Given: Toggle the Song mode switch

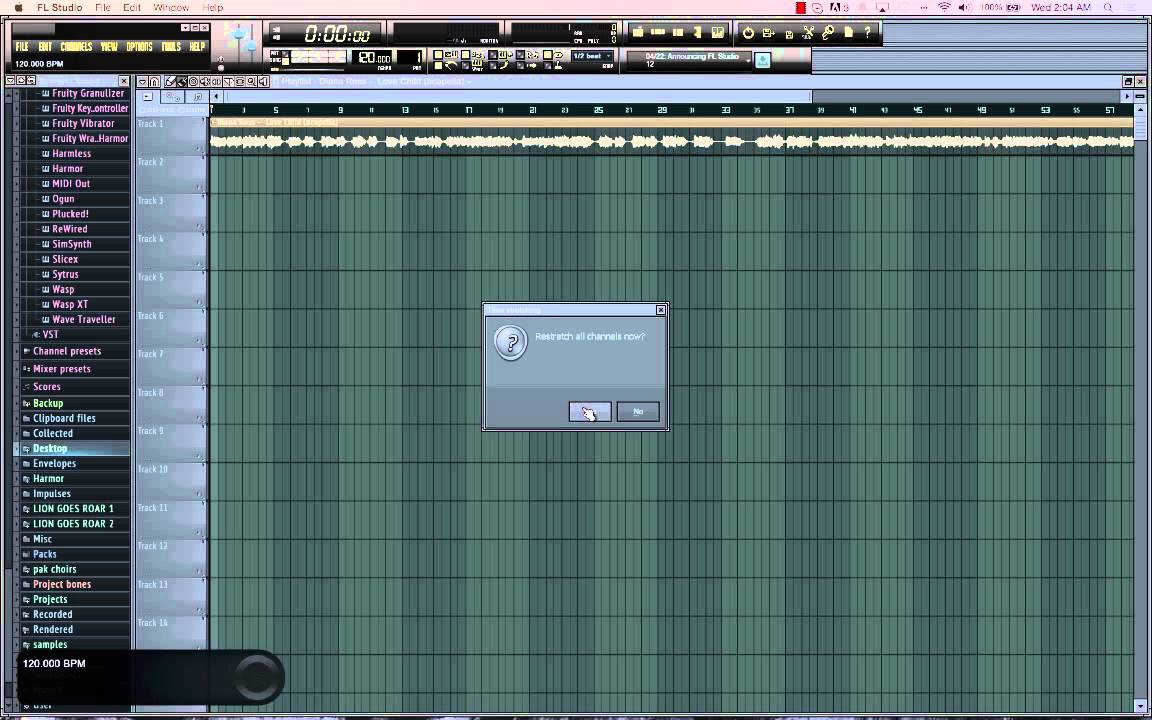Looking at the screenshot, I should coord(286,62).
